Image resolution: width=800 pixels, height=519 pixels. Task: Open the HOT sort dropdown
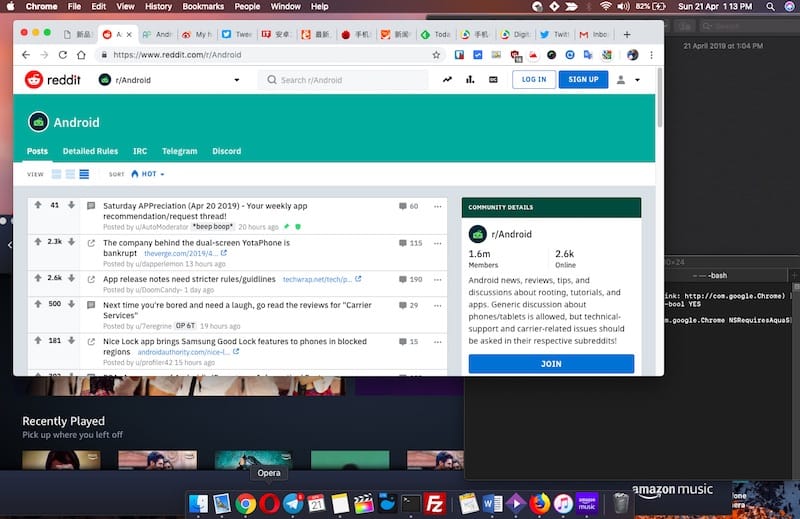[x=148, y=174]
